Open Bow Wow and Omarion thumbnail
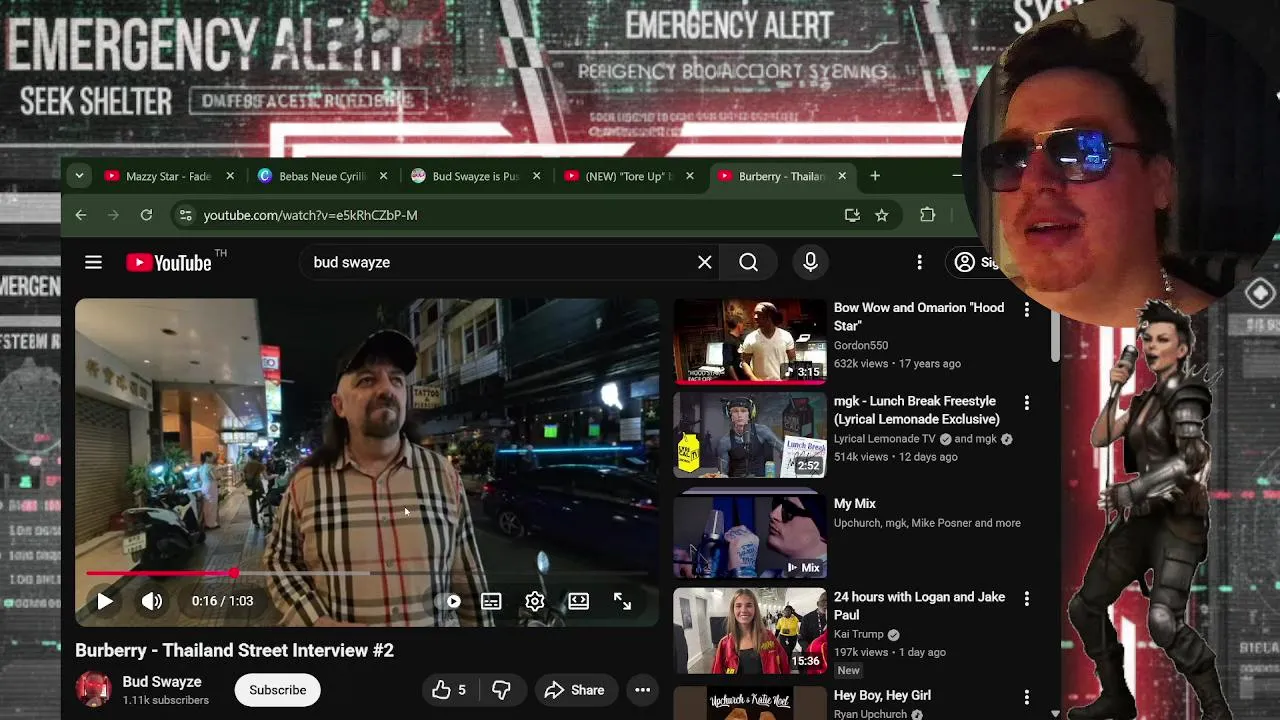This screenshot has height=720, width=1280. click(x=750, y=341)
